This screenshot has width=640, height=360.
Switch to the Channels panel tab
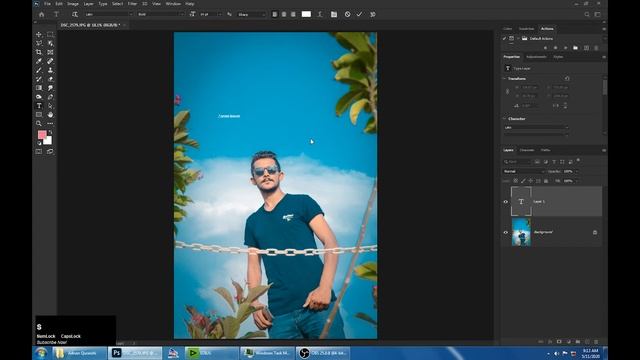(x=527, y=150)
